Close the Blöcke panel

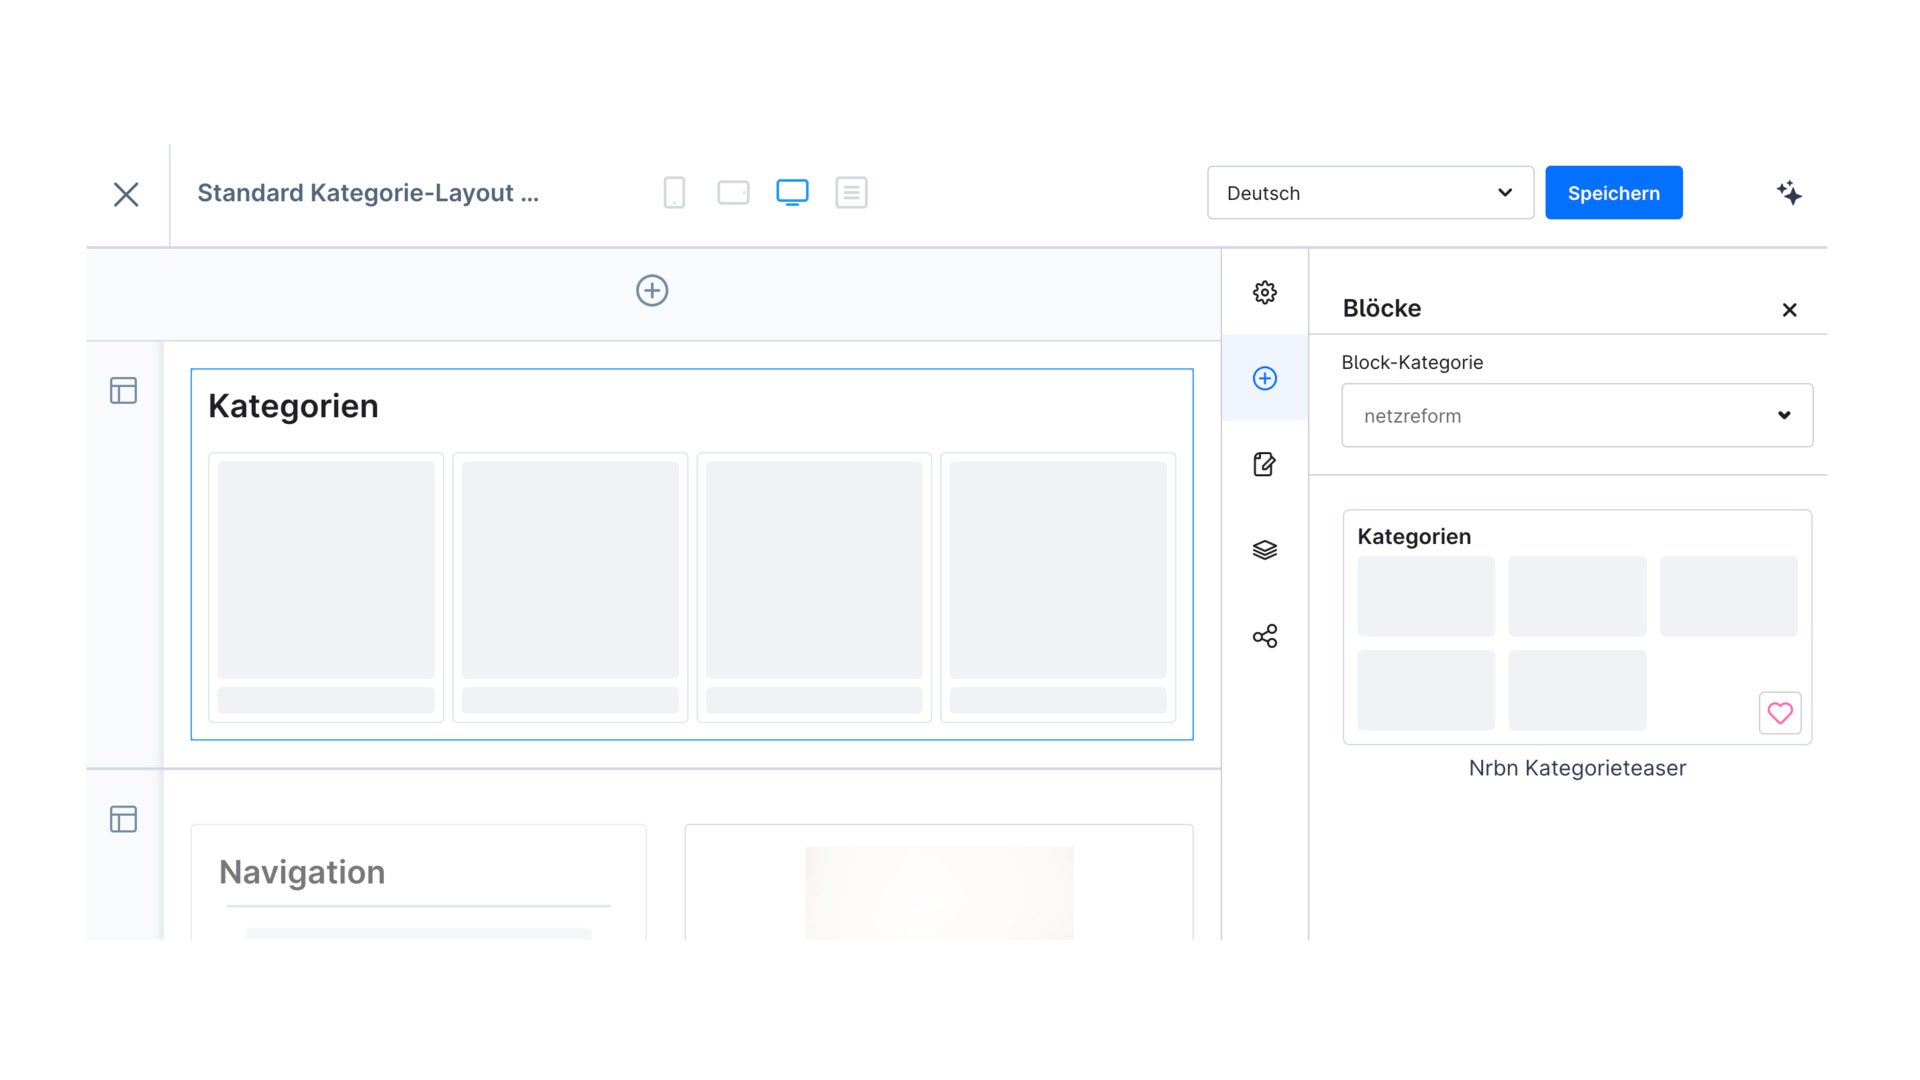click(1789, 310)
